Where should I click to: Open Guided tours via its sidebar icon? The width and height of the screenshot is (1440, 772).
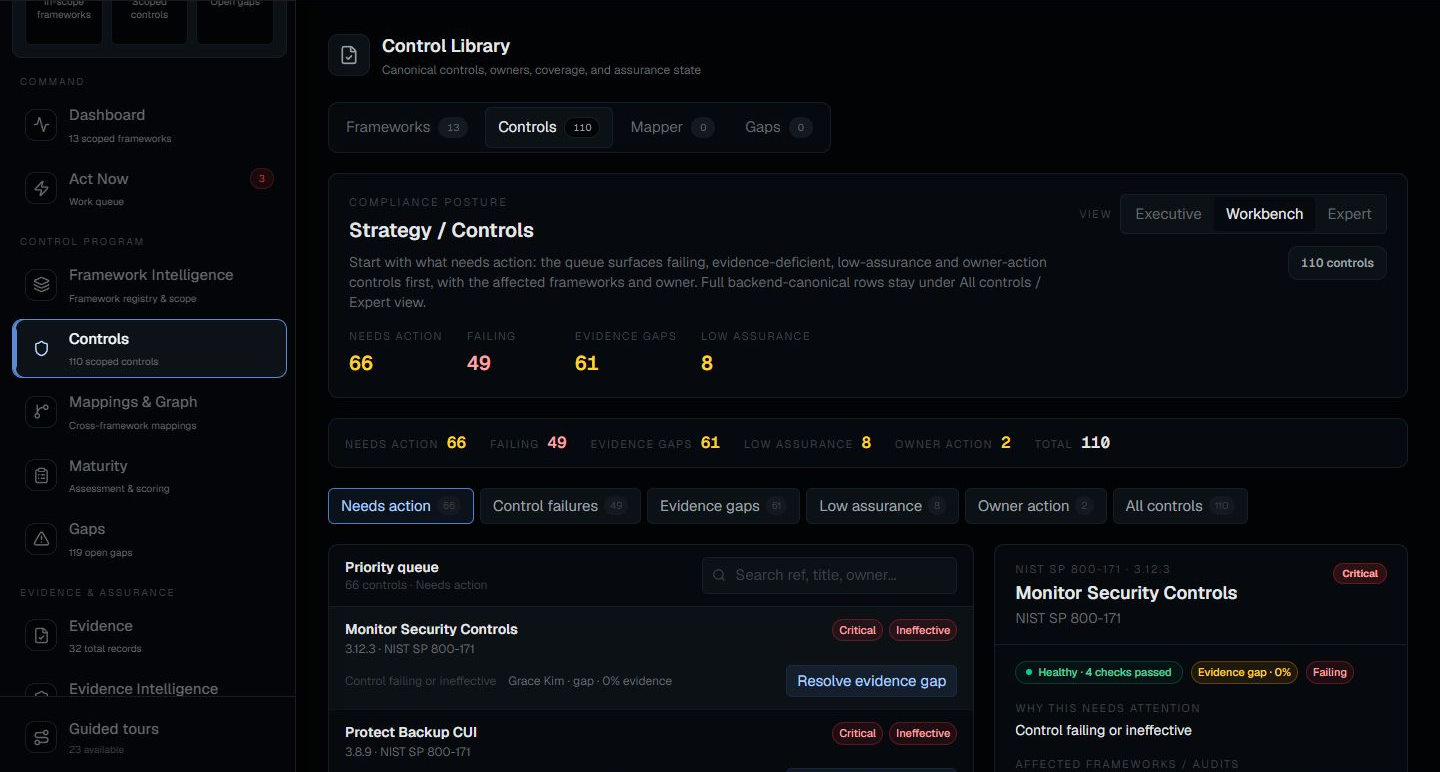coord(41,737)
